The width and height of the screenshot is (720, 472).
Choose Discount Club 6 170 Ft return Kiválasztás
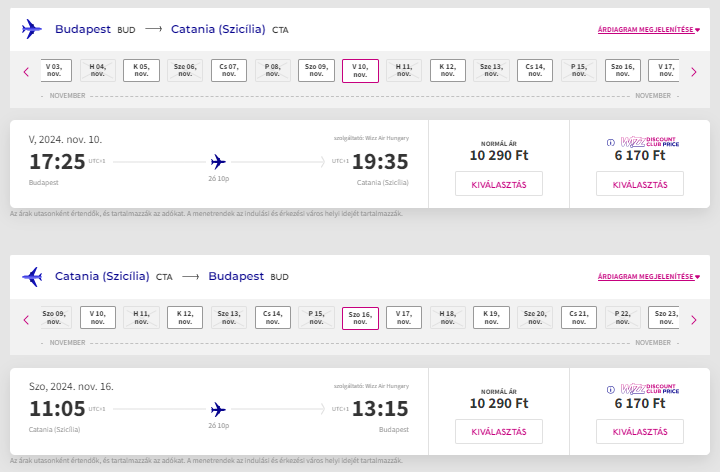pyautogui.click(x=639, y=431)
